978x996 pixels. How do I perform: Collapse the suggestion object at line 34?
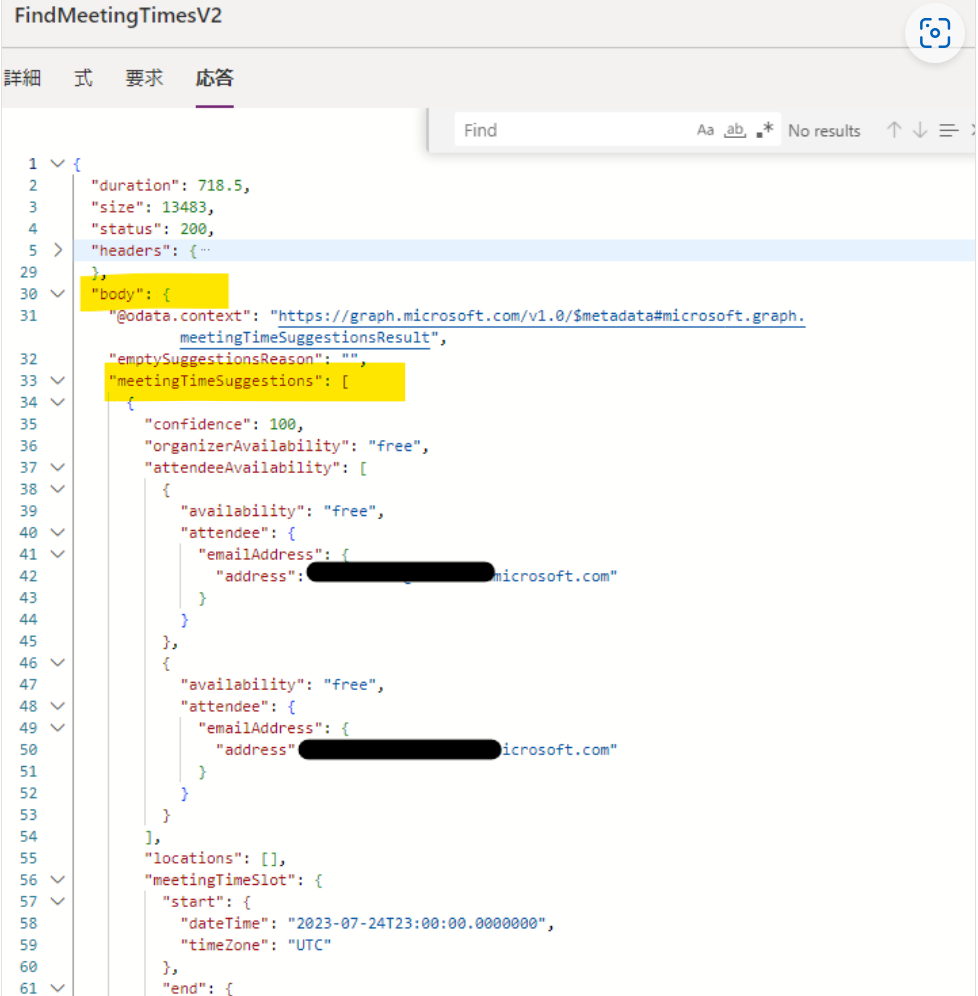coord(58,402)
